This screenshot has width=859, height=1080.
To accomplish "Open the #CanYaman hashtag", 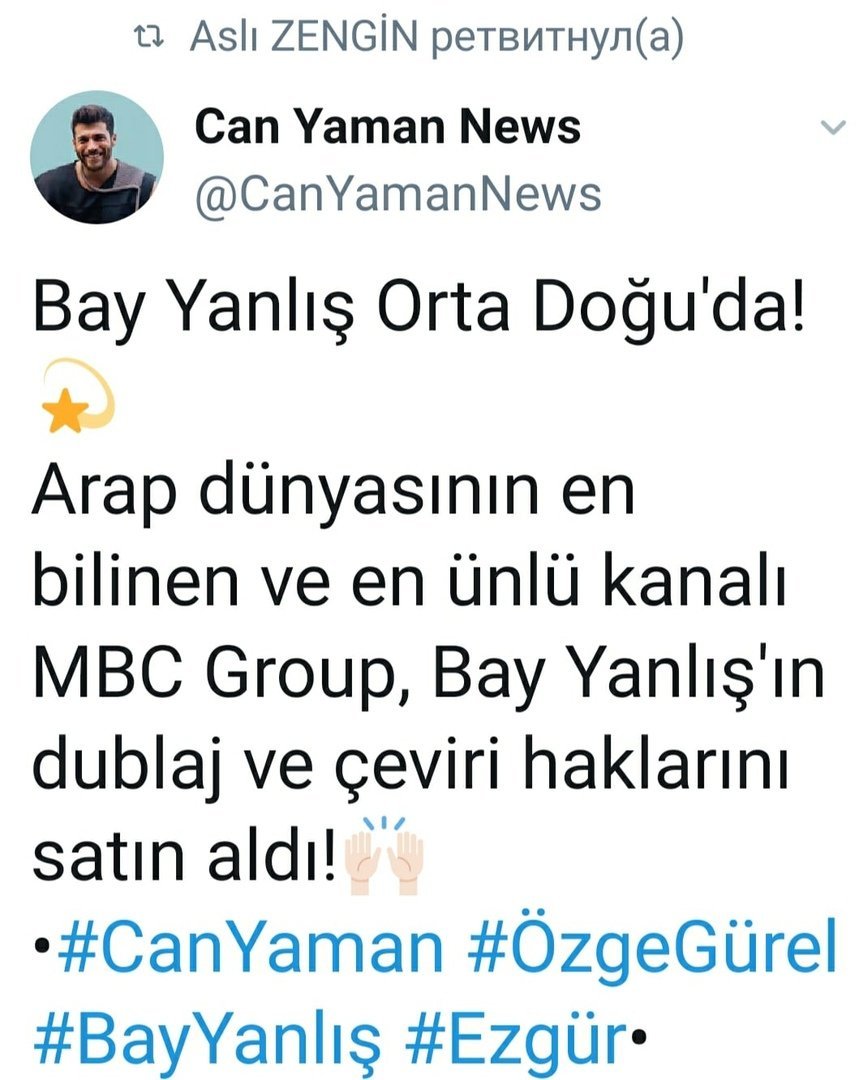I will (251, 949).
